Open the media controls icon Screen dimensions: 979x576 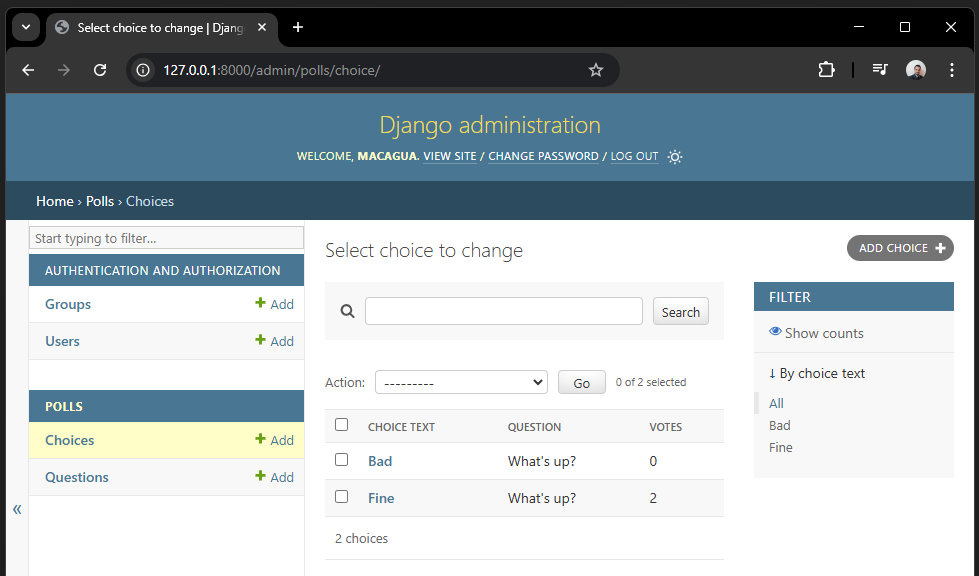pyautogui.click(x=880, y=70)
